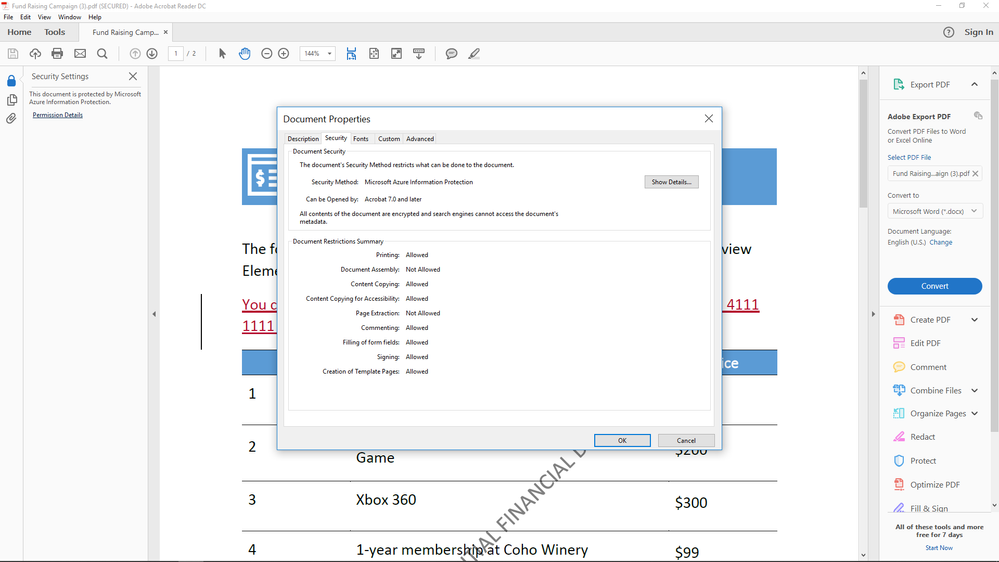Choose the Selection arrow tool
999x562 pixels.
(x=222, y=54)
